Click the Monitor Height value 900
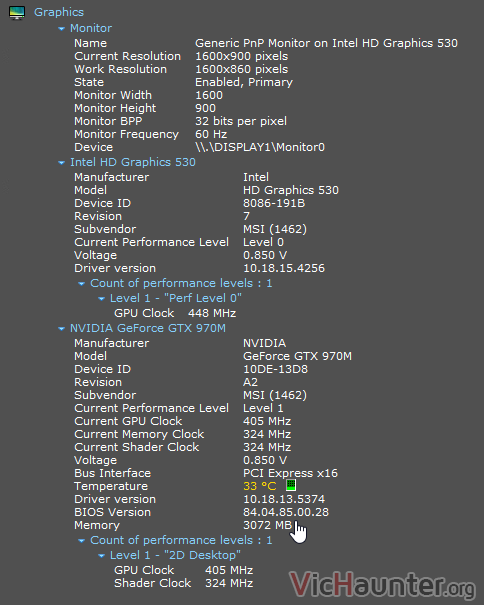This screenshot has height=605, width=484. (x=205, y=108)
